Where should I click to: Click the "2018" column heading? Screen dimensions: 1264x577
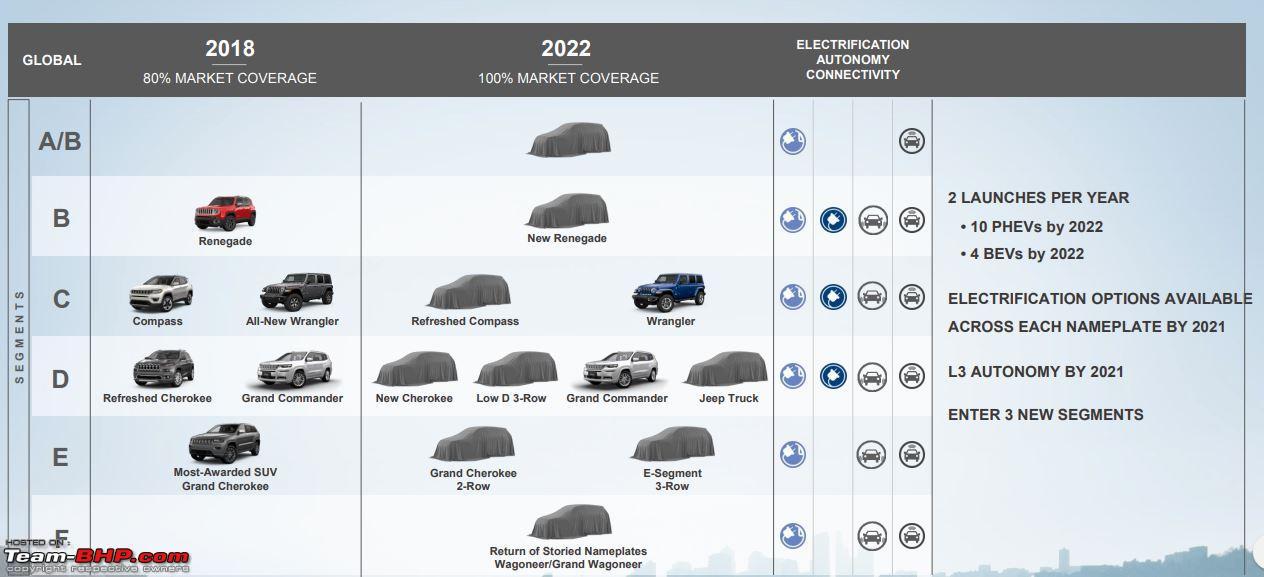click(x=230, y=48)
